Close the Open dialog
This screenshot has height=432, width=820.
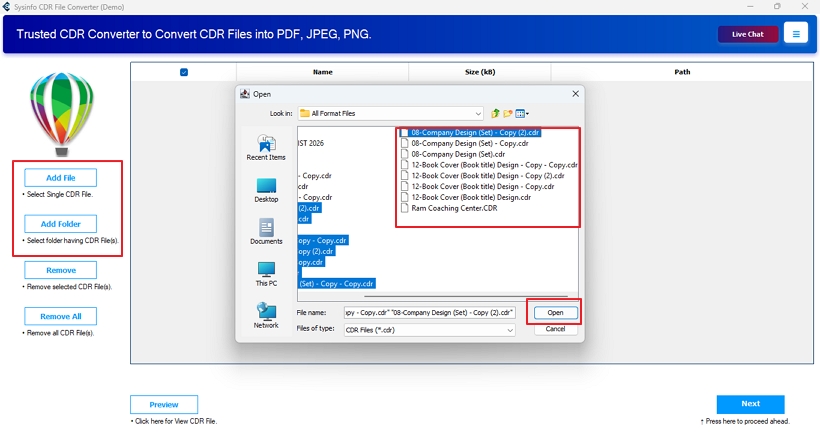tap(575, 94)
